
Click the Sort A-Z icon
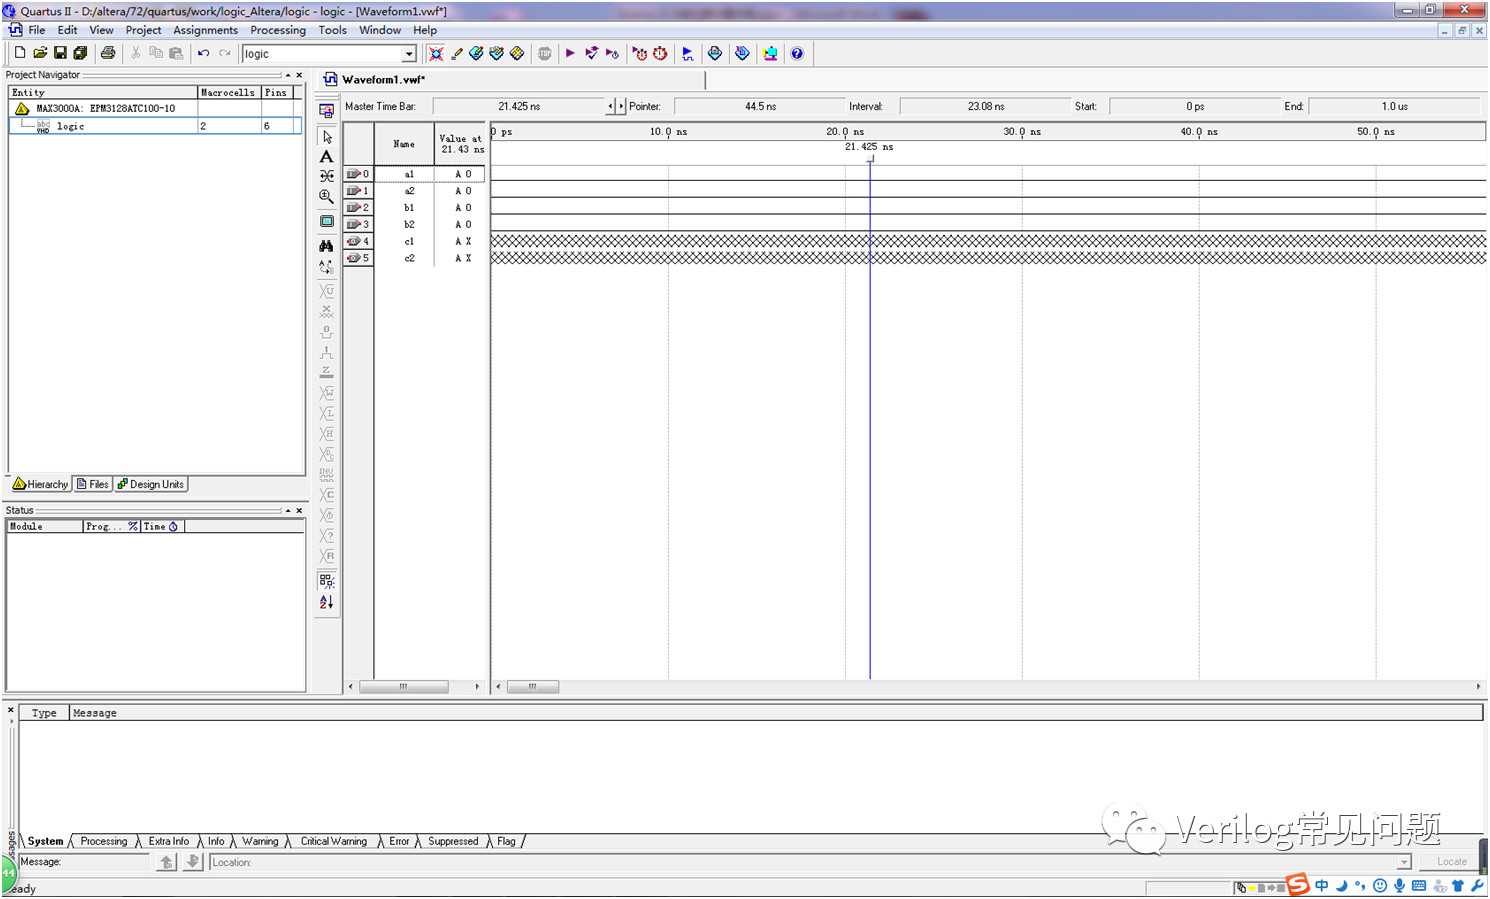coord(327,602)
